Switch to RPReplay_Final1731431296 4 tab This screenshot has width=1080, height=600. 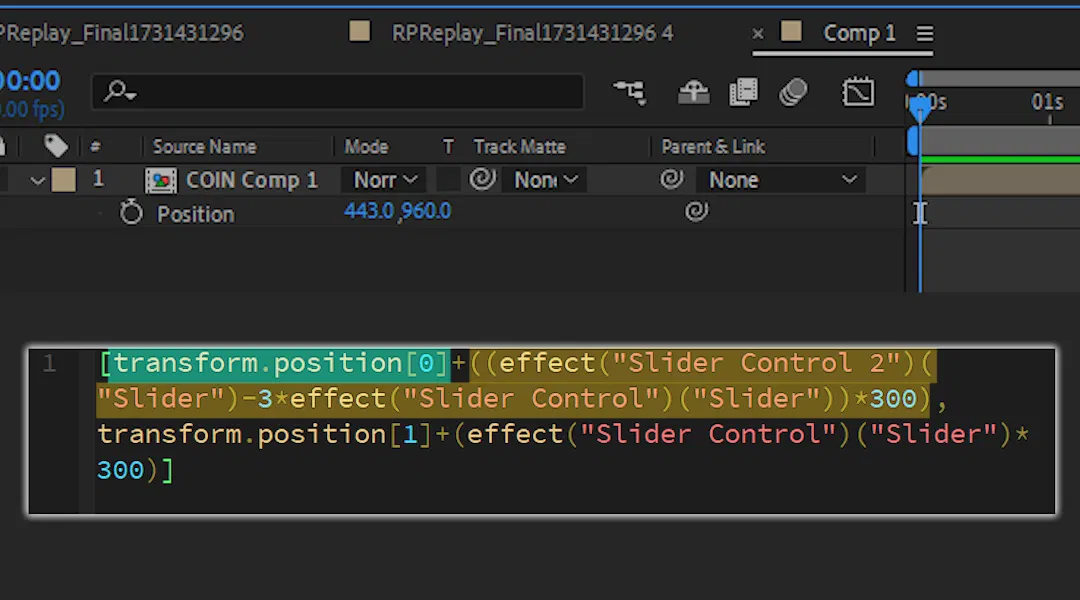[x=532, y=32]
